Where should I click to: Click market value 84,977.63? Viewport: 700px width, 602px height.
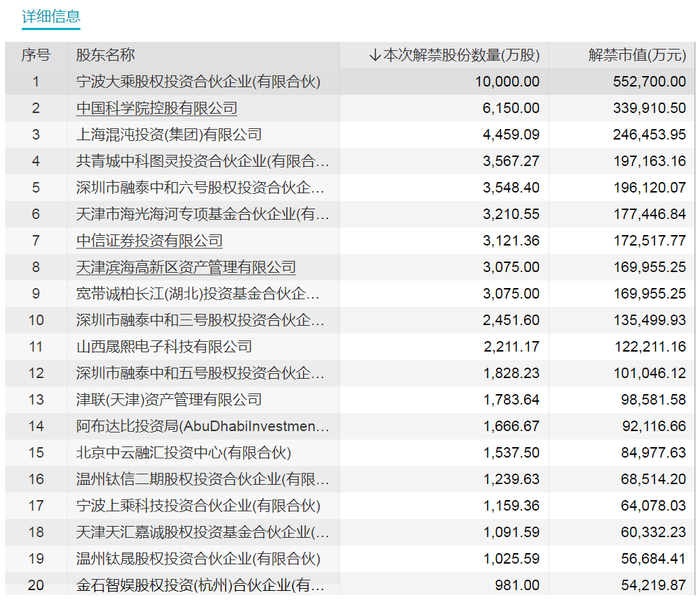pos(654,452)
